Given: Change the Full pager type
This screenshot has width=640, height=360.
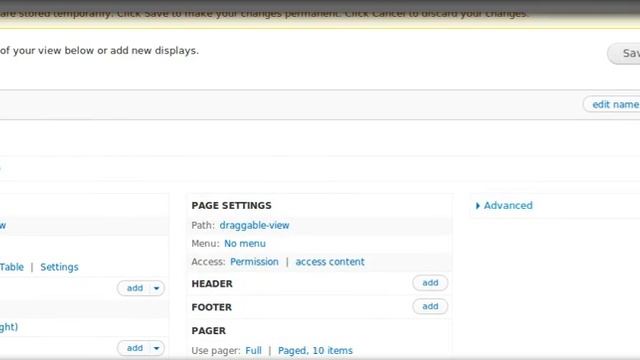Looking at the screenshot, I should [253, 351].
